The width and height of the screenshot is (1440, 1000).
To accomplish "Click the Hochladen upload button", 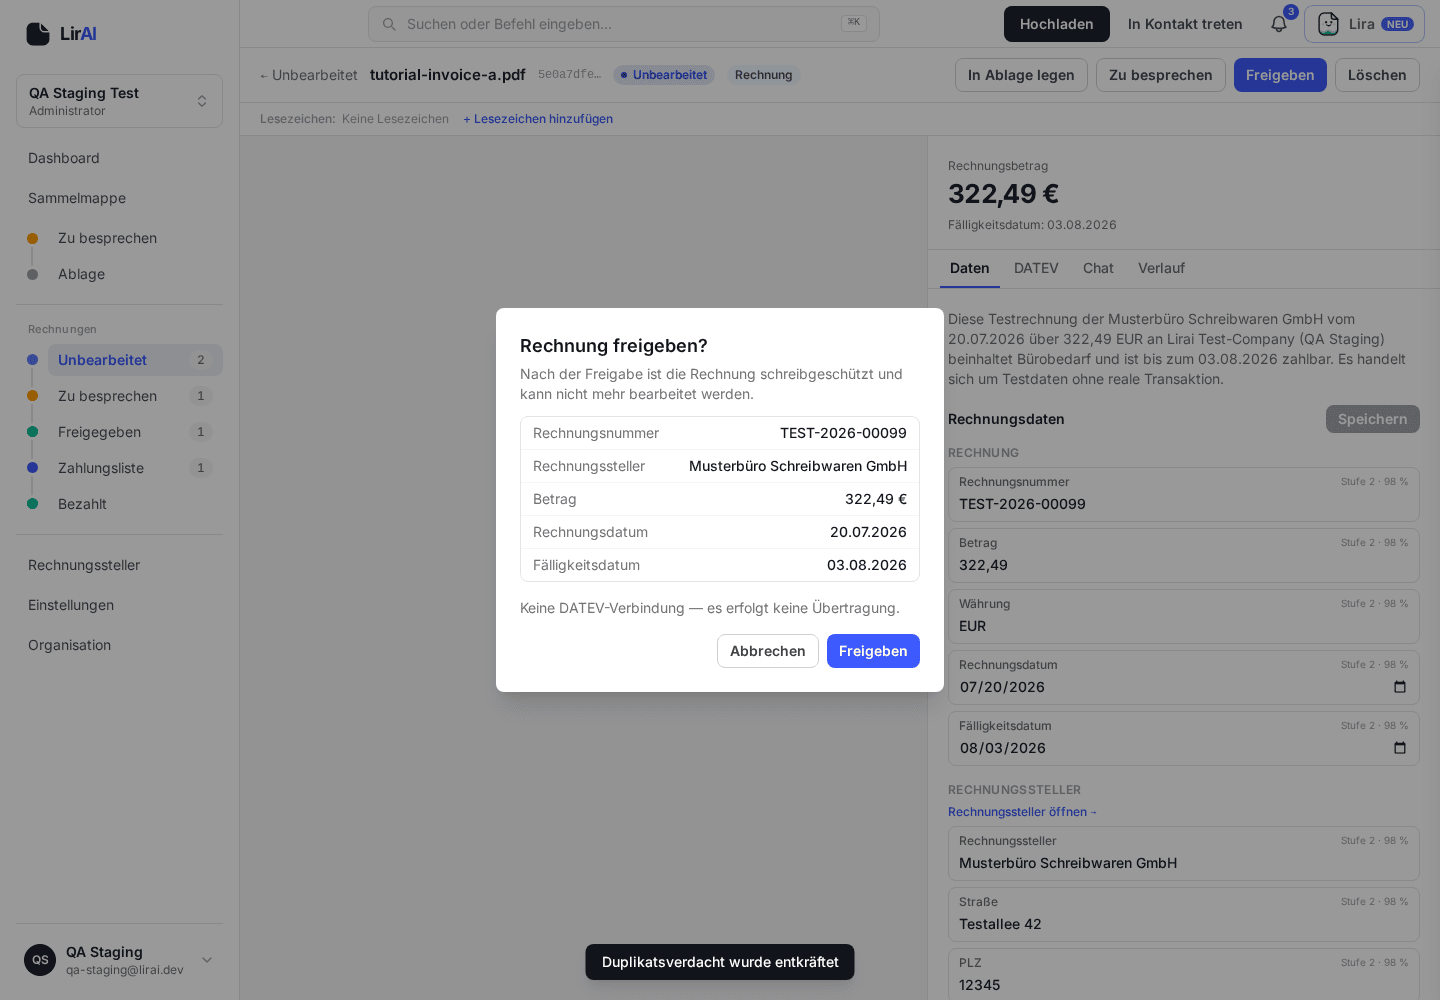I will (x=1057, y=24).
